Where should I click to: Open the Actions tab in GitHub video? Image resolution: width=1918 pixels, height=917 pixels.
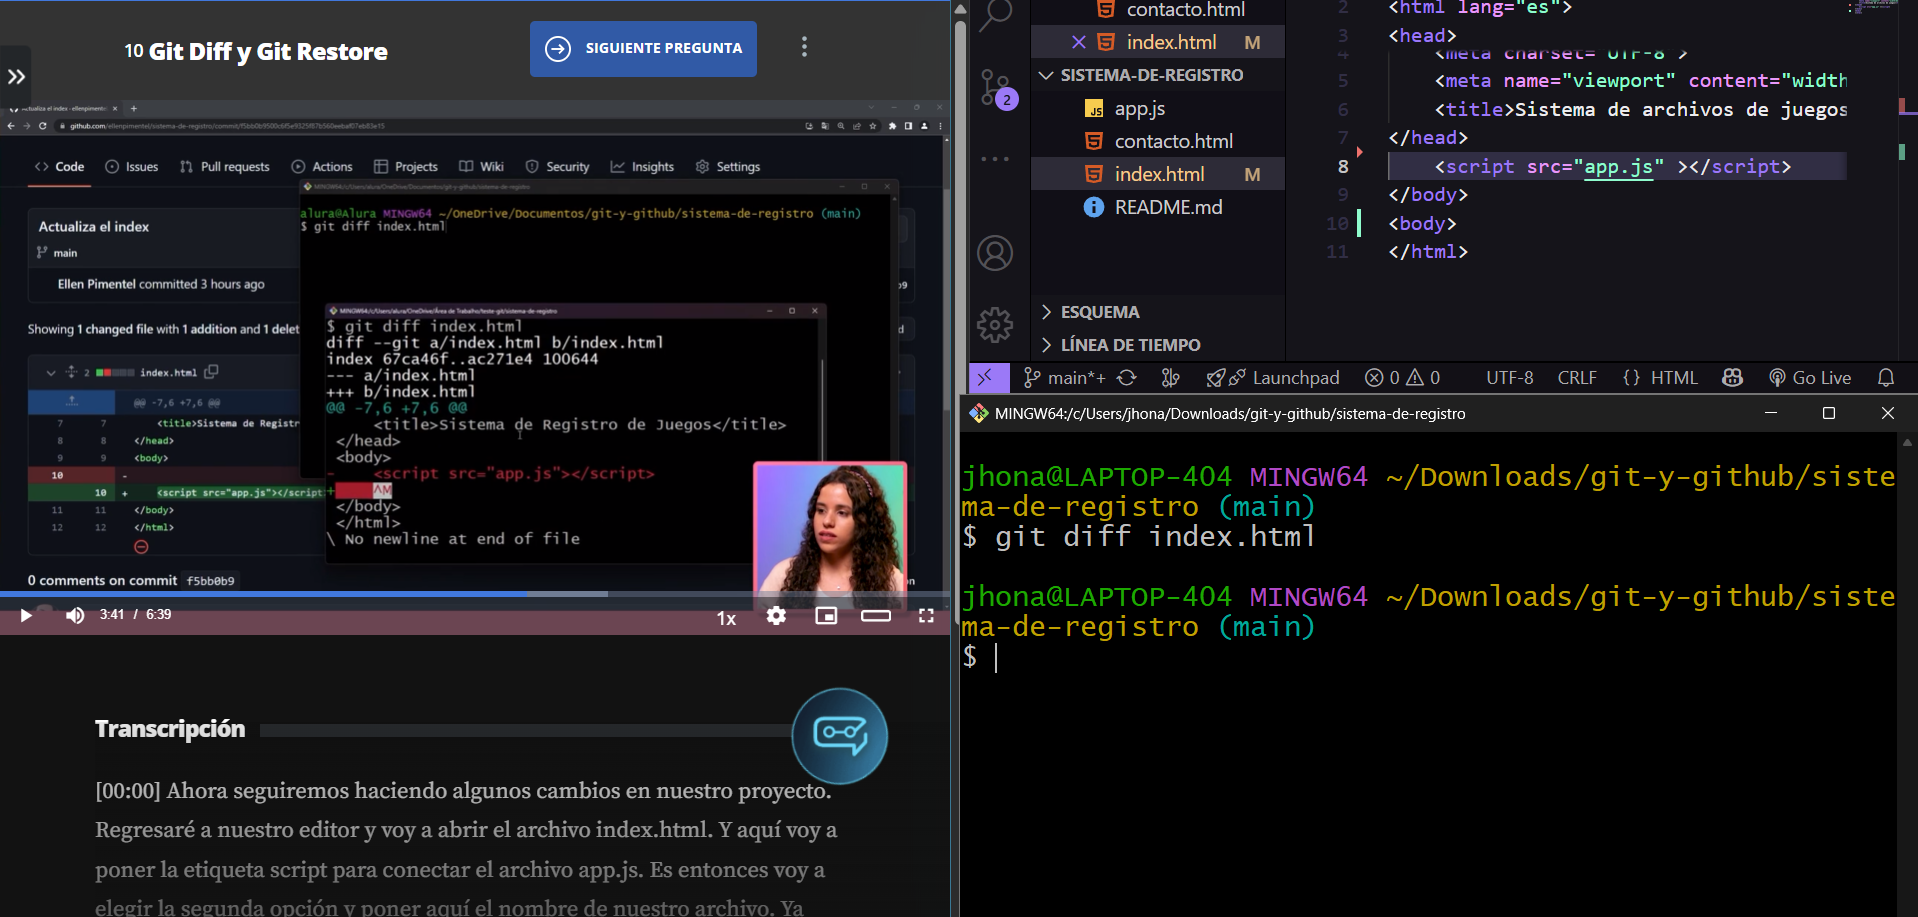[322, 167]
